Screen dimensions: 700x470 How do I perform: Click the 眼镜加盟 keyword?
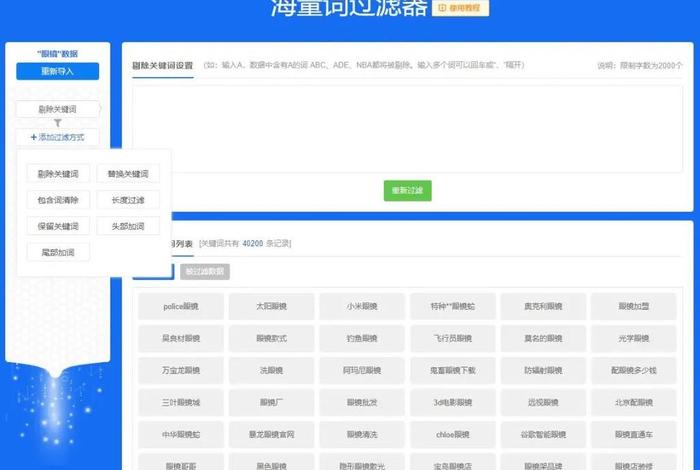coord(634,306)
